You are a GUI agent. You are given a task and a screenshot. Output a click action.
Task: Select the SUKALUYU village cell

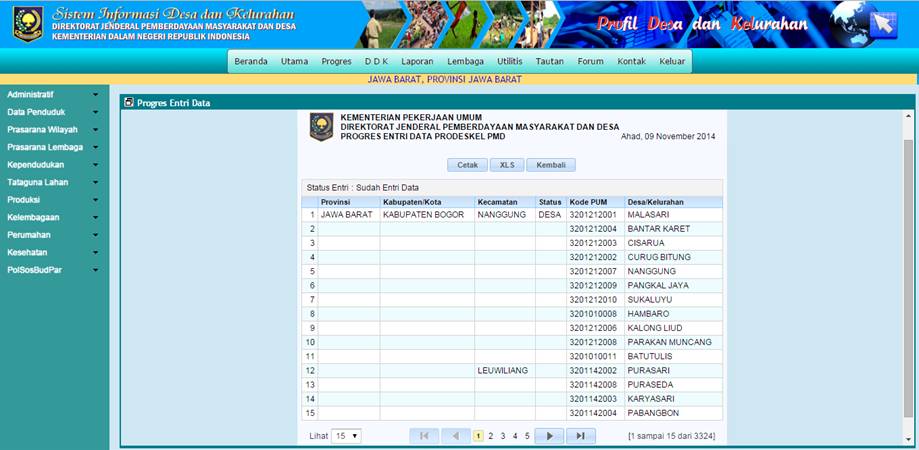pyautogui.click(x=673, y=300)
